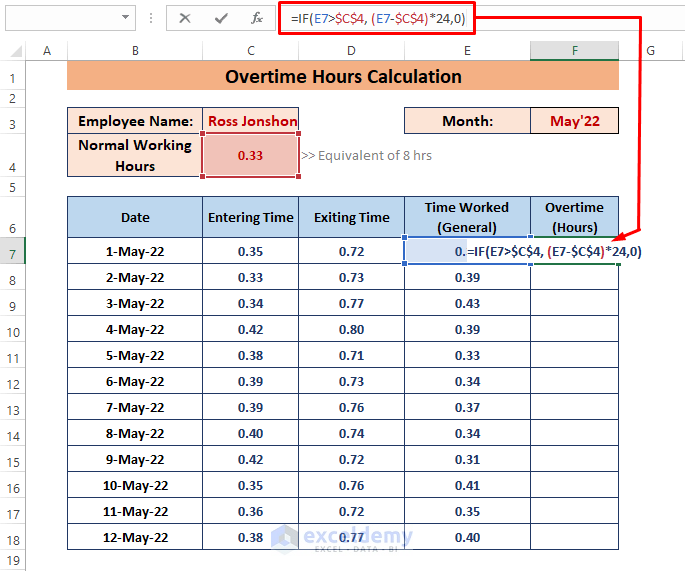The height and width of the screenshot is (571, 685).
Task: Select exiting time 0.72 for 1-May-22
Action: 351,251
